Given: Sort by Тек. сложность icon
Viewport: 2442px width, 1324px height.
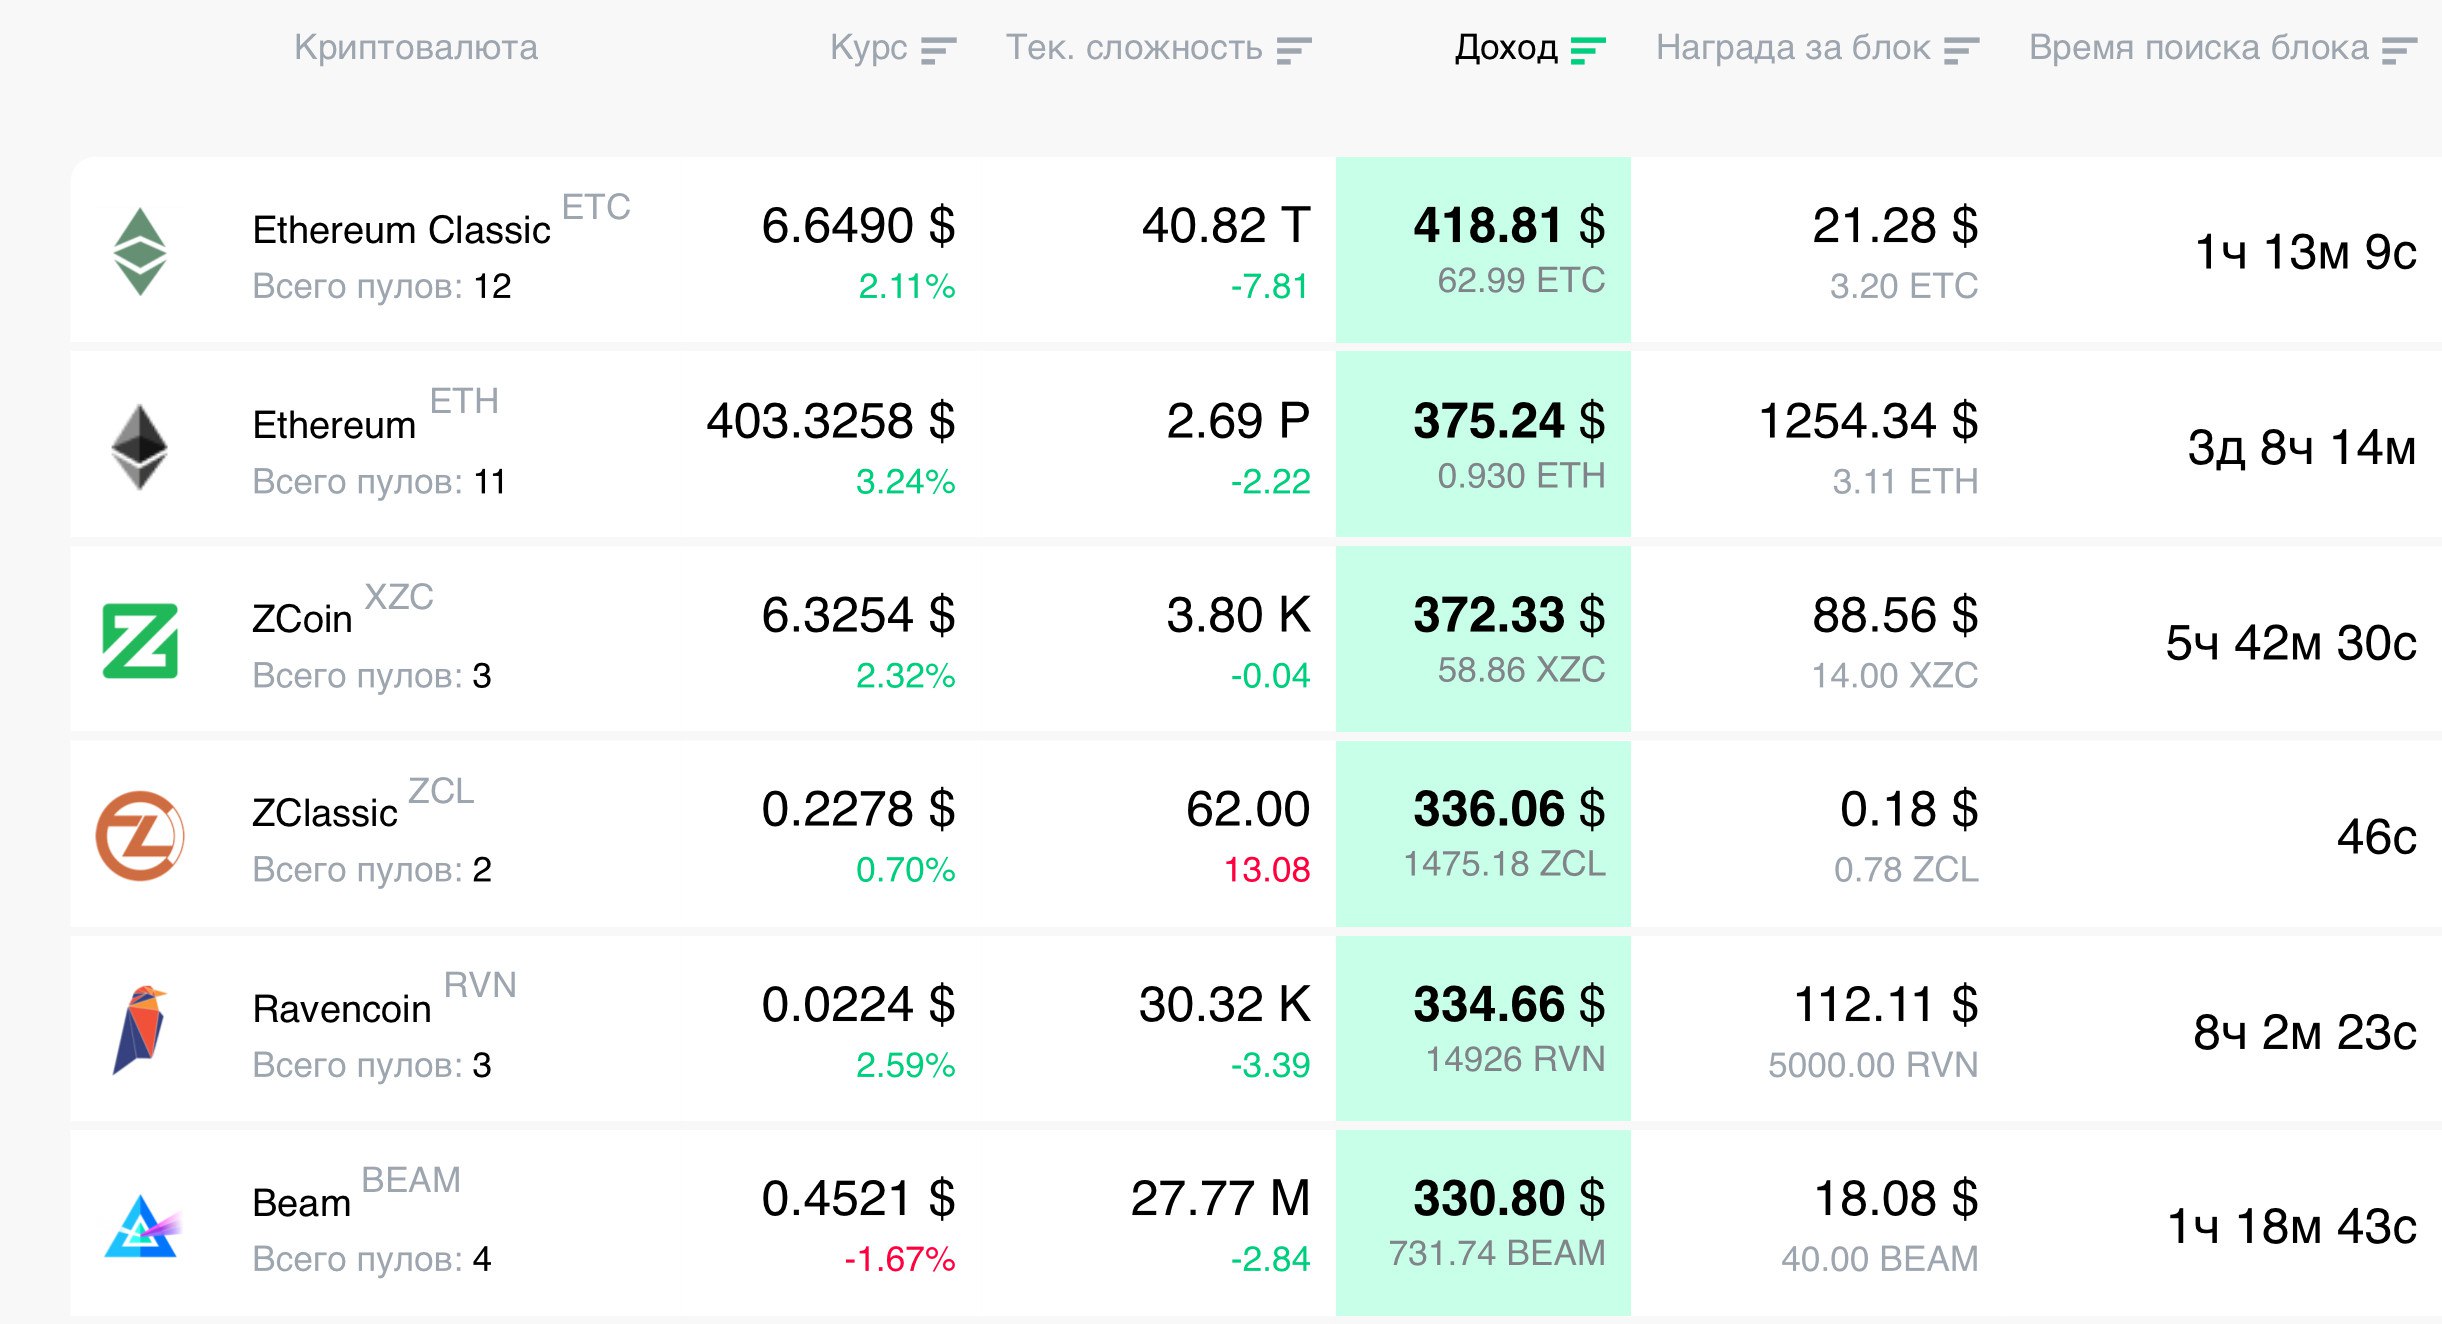Looking at the screenshot, I should (1293, 50).
